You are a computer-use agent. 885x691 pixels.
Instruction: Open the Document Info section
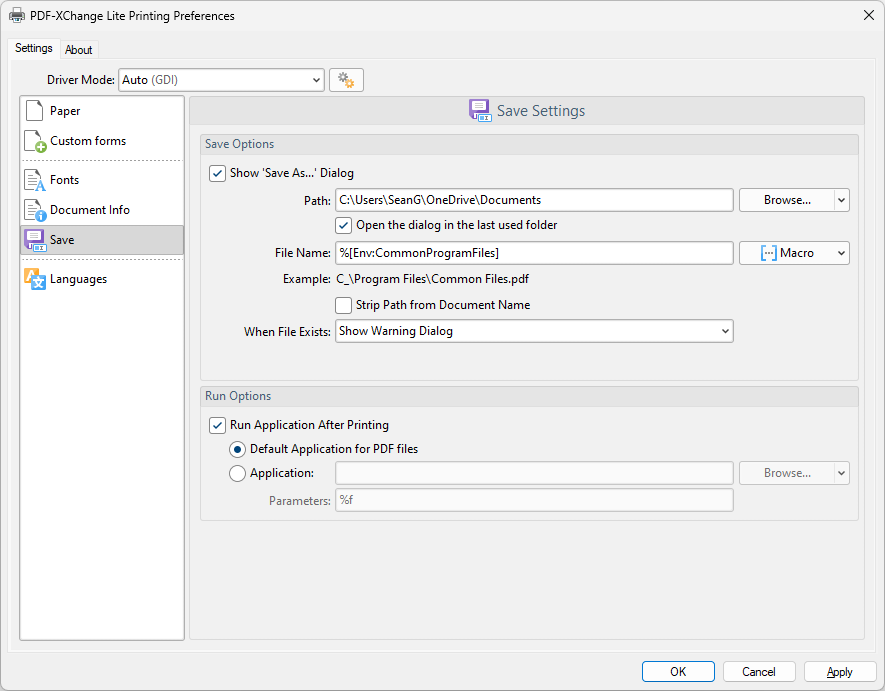(x=102, y=210)
